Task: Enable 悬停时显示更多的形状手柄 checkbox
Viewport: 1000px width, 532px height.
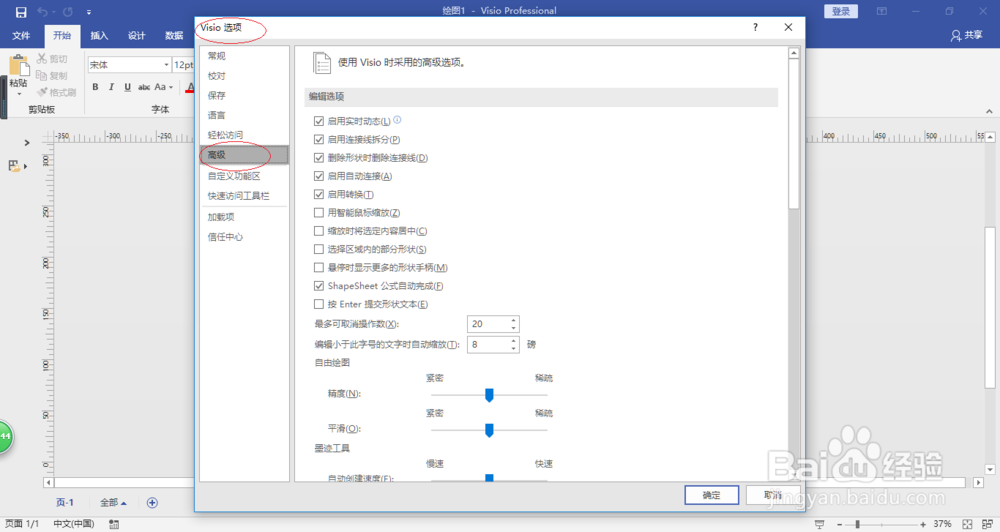Action: pyautogui.click(x=319, y=267)
